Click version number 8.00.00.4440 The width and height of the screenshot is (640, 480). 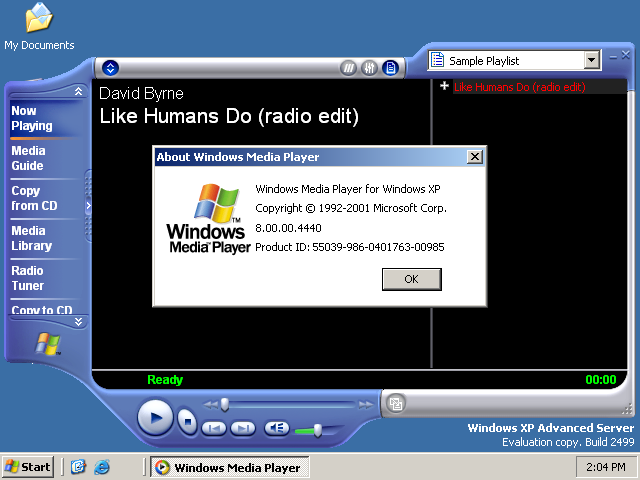288,228
